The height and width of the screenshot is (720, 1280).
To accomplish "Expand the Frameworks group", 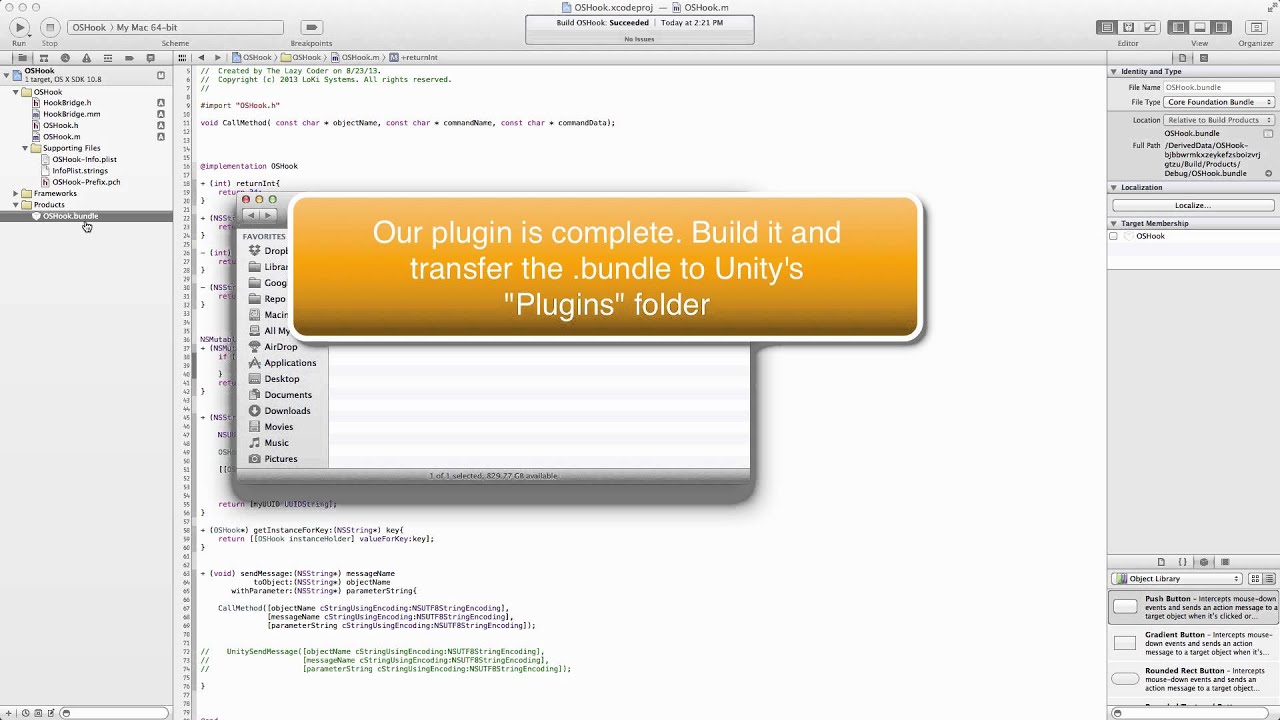I will (x=15, y=193).
